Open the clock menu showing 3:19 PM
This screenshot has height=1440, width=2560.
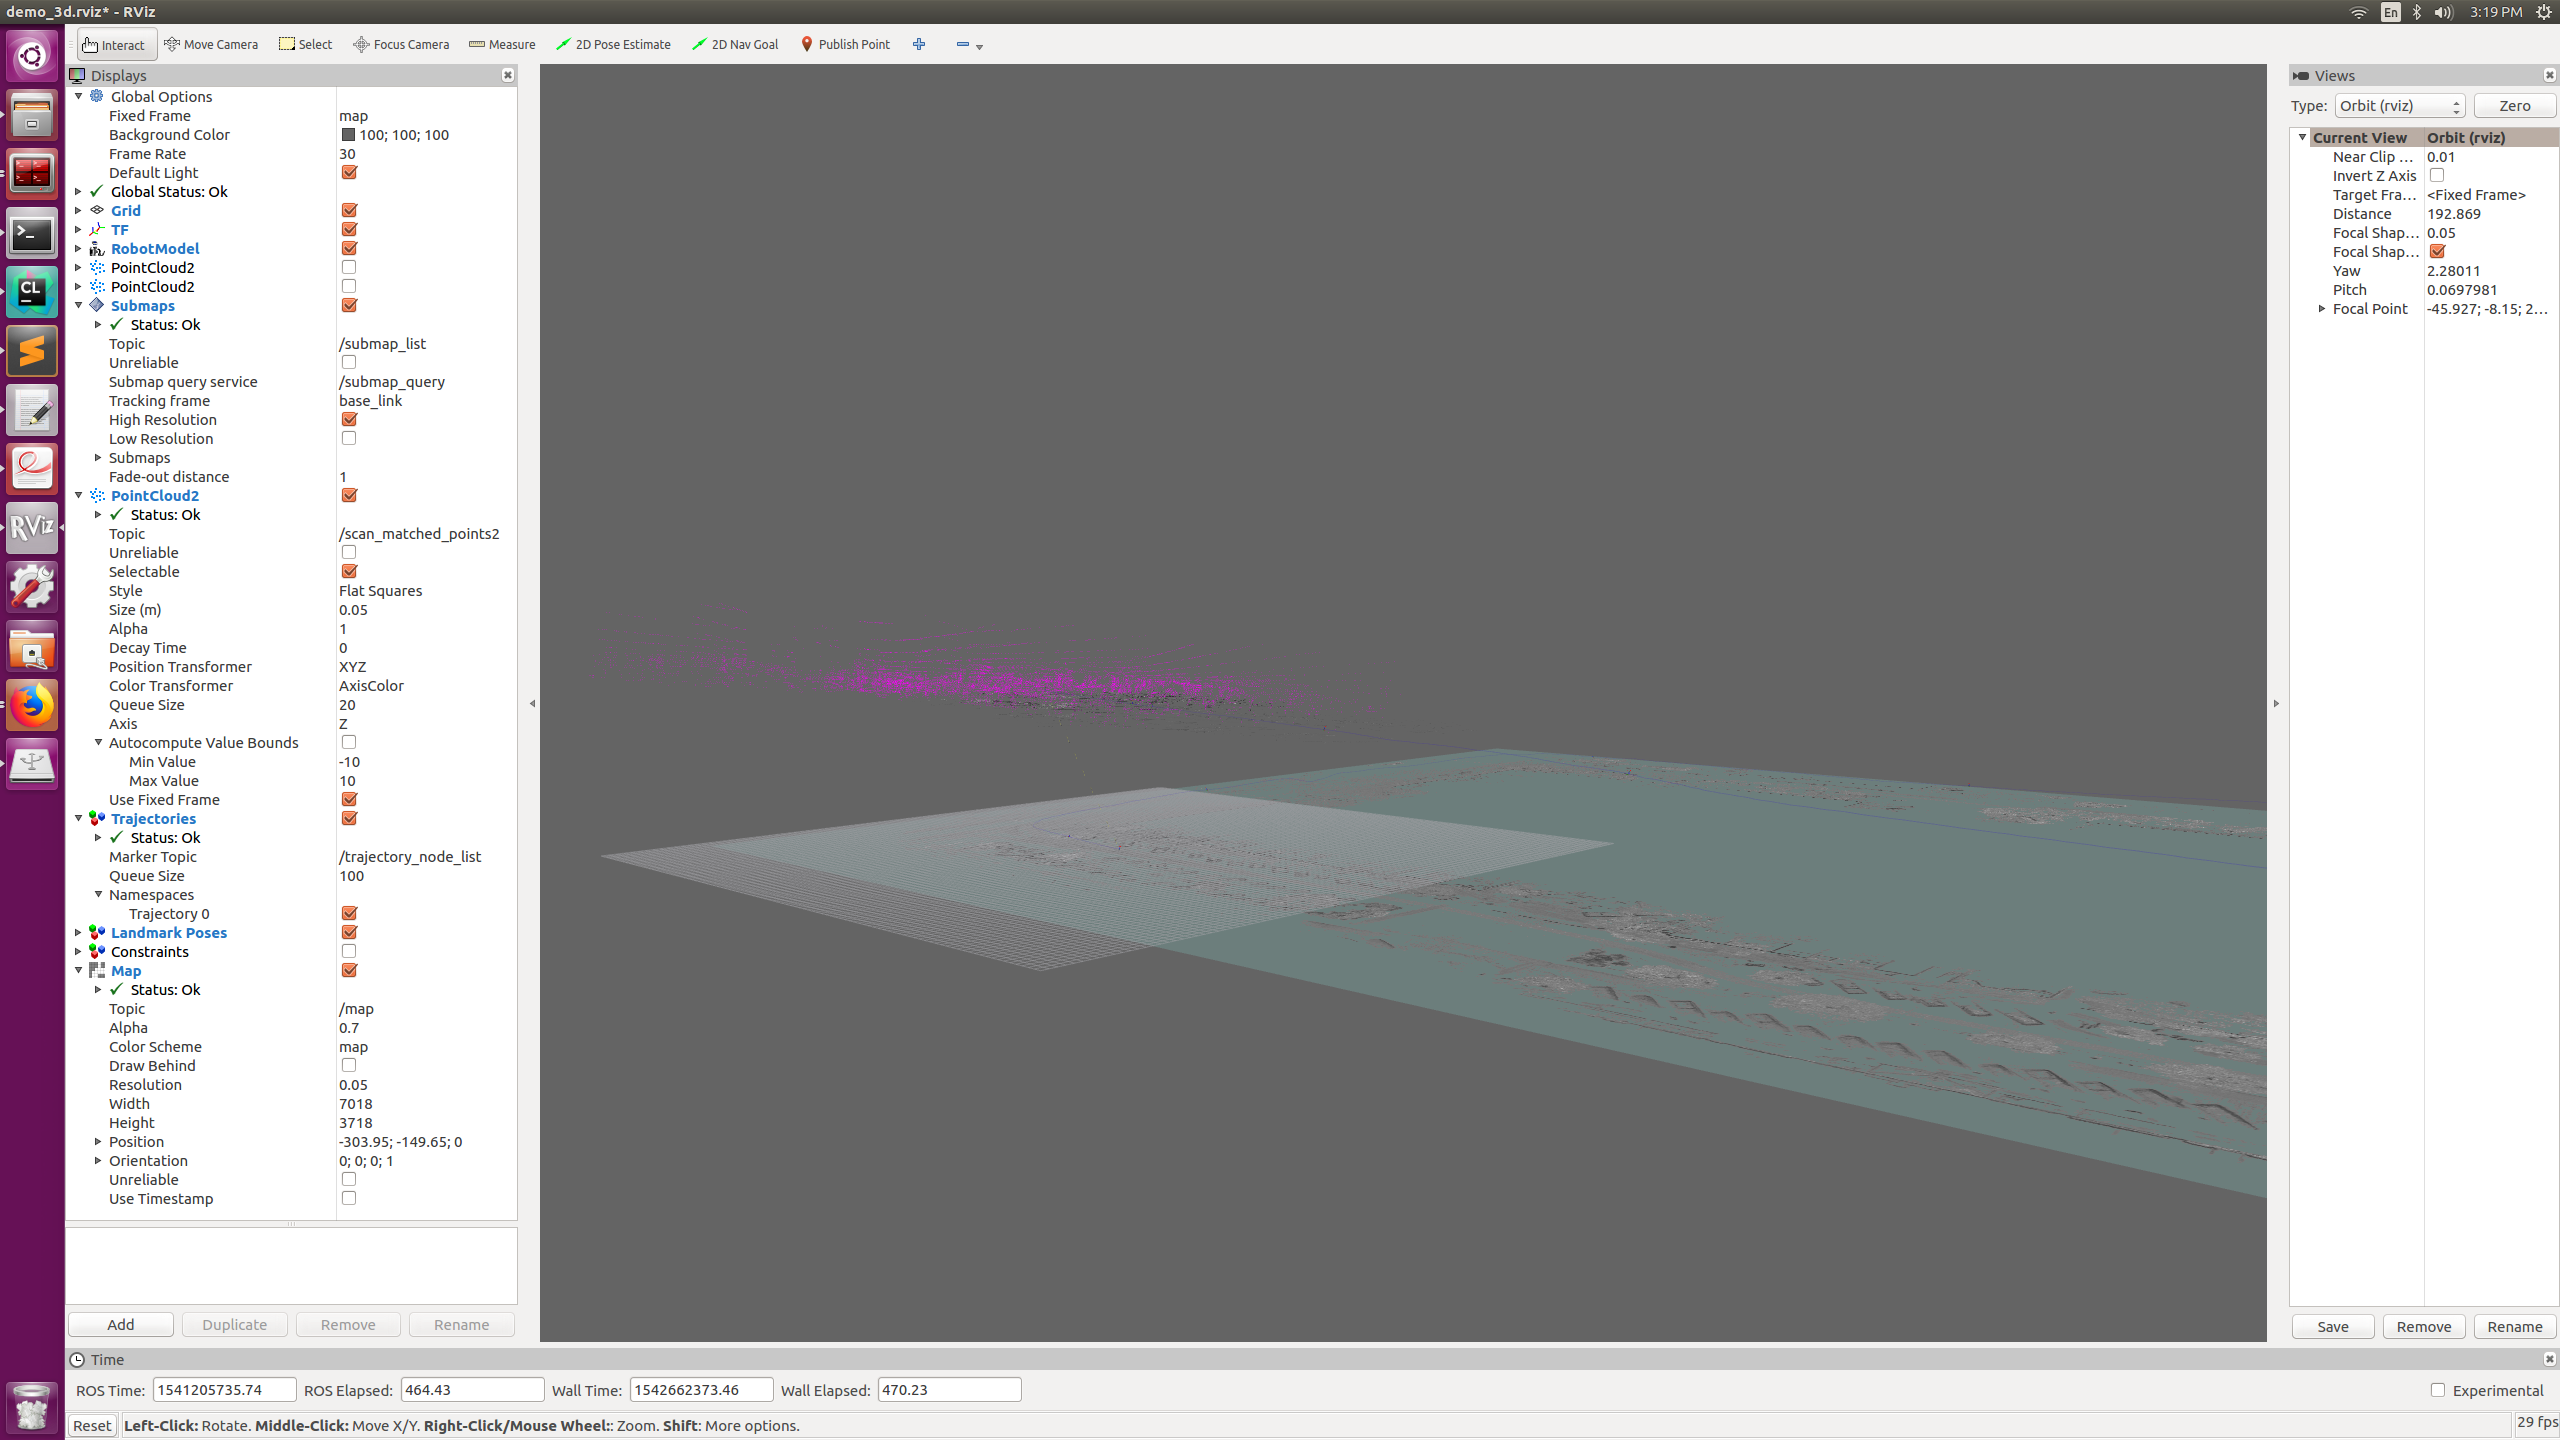pyautogui.click(x=2497, y=12)
